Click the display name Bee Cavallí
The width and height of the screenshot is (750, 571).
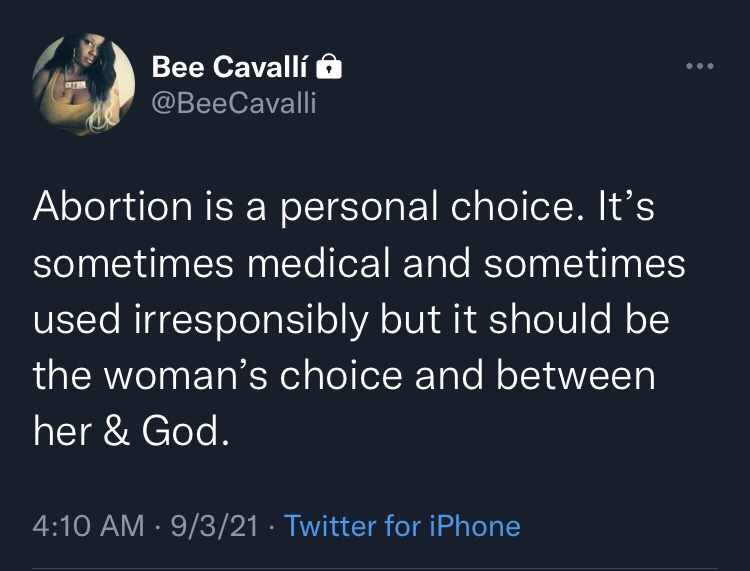(x=231, y=67)
